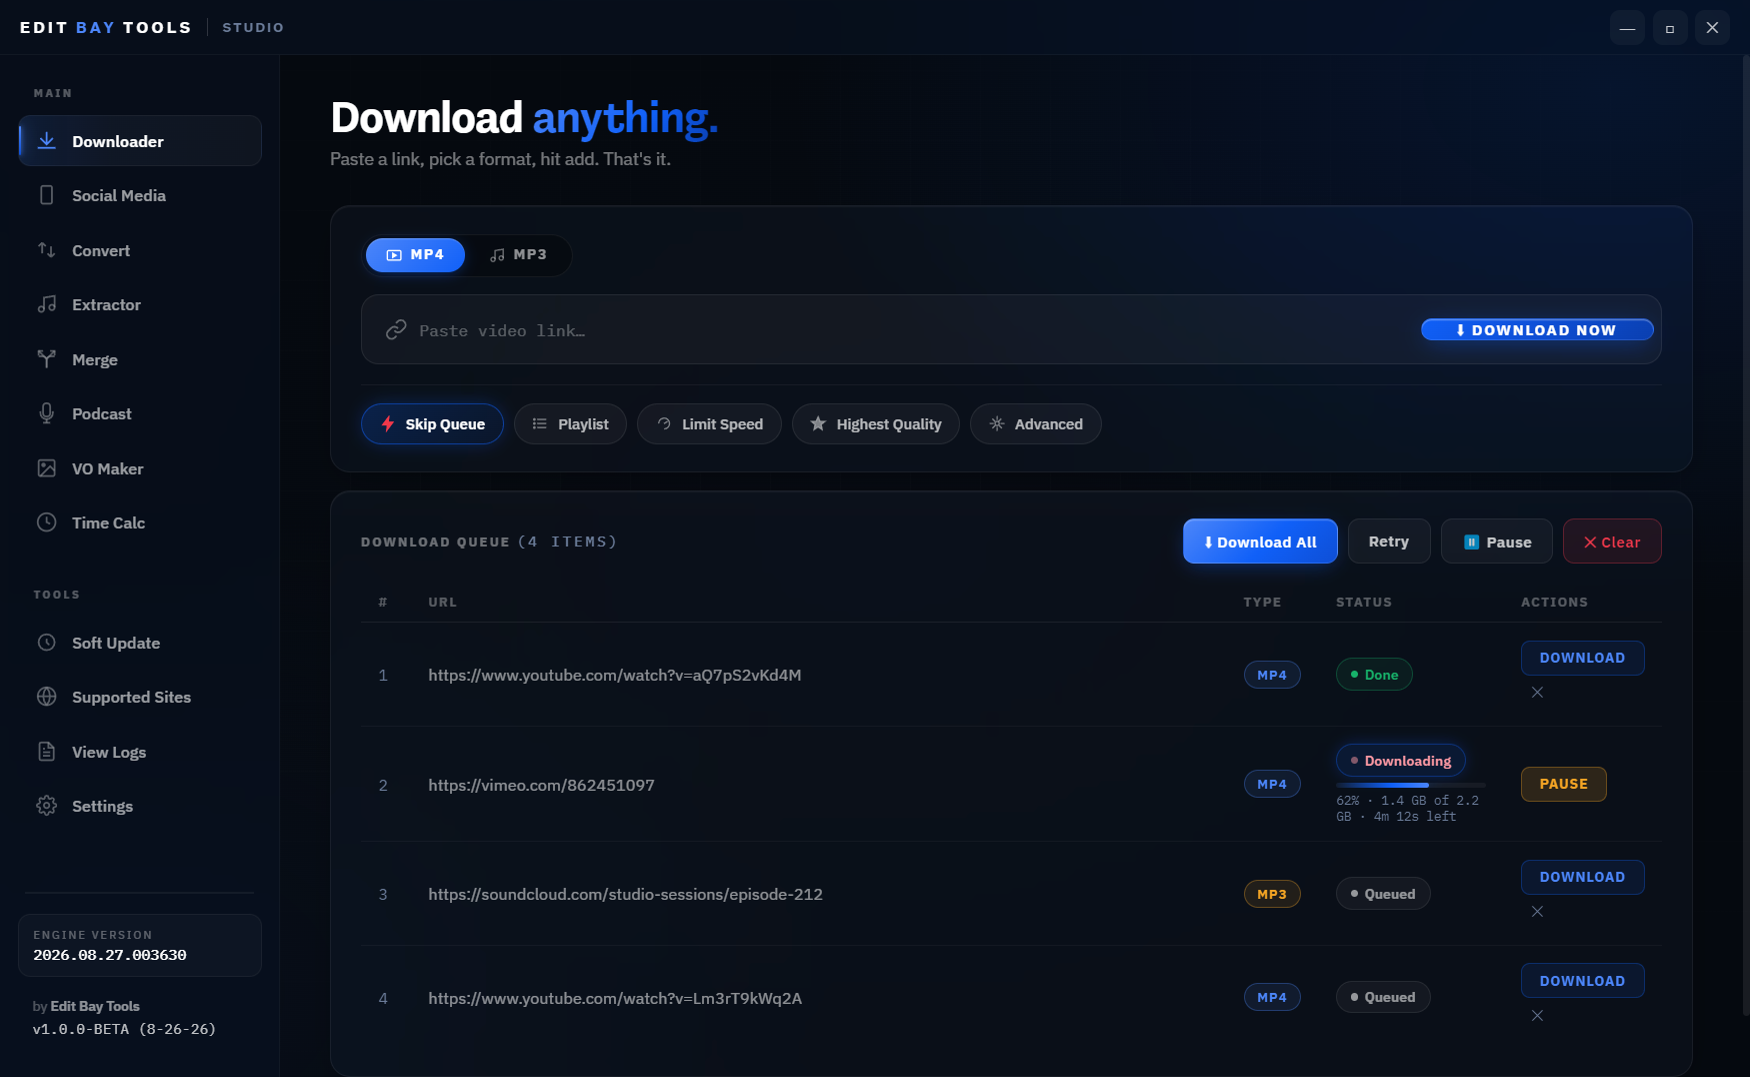The width and height of the screenshot is (1750, 1077).
Task: Click the Retry button
Action: pos(1389,542)
